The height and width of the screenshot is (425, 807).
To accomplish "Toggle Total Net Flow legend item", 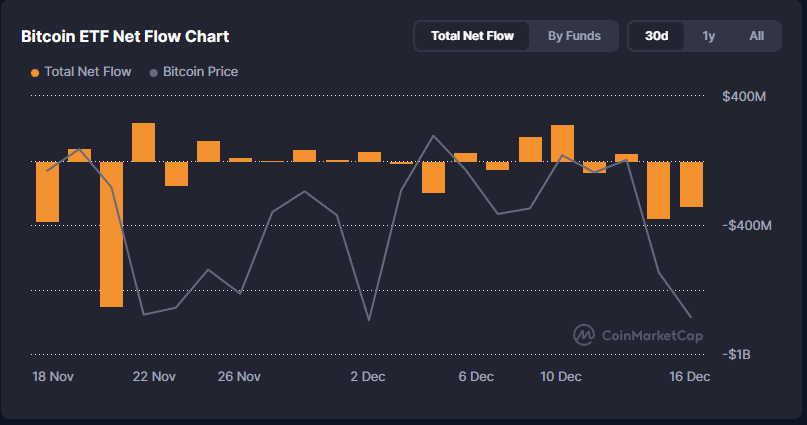I will pyautogui.click(x=89, y=72).
